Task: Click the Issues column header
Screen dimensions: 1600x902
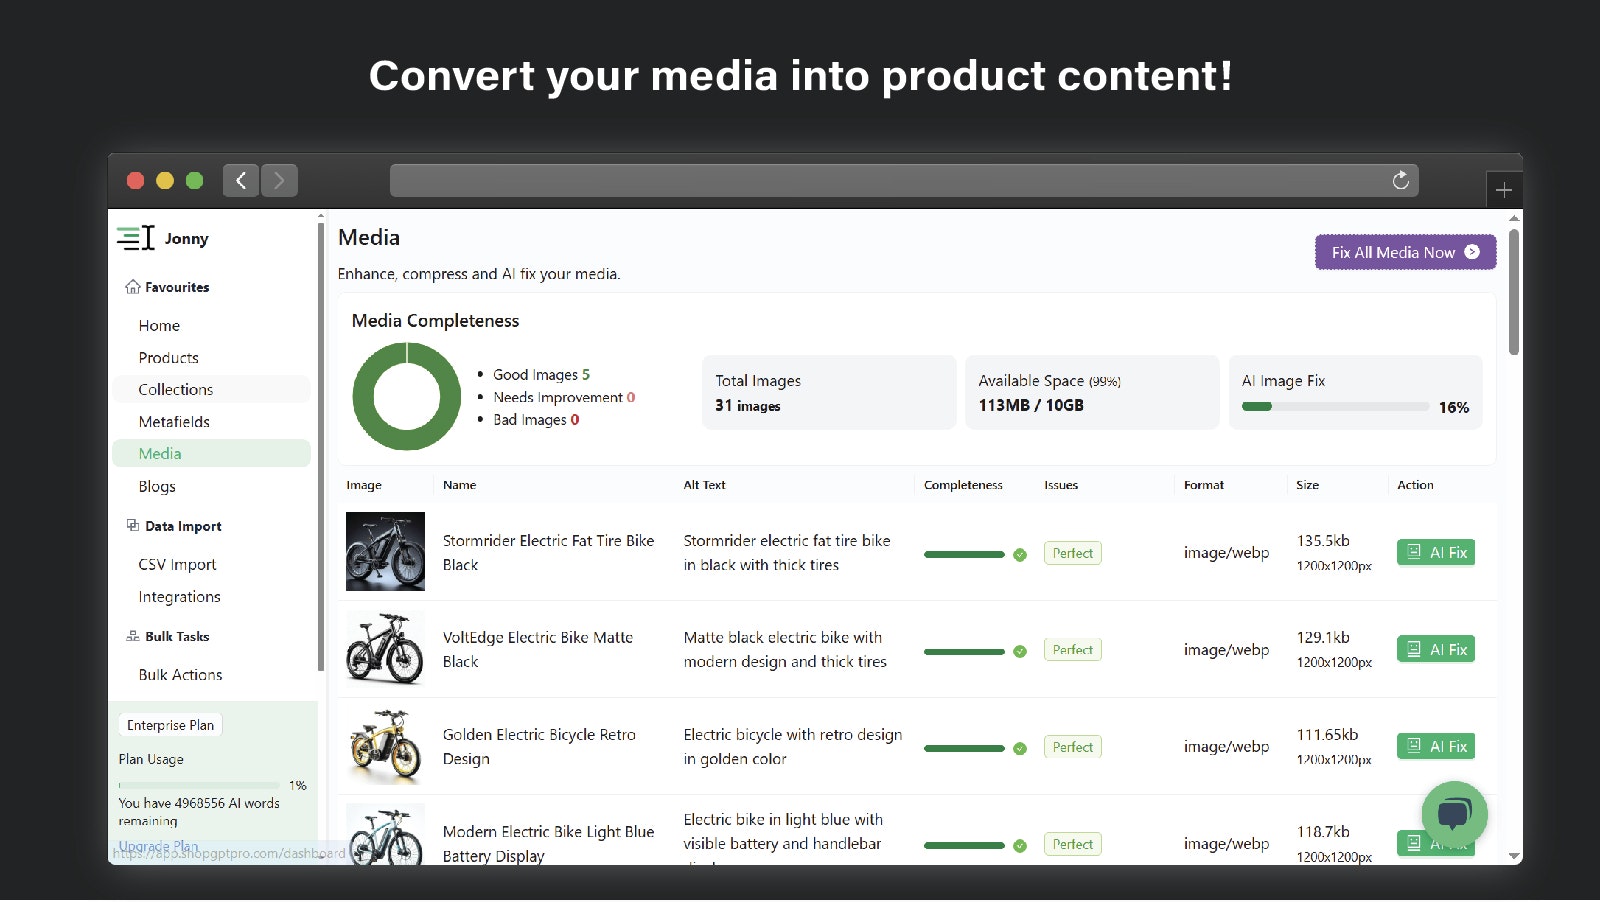Action: pos(1061,485)
